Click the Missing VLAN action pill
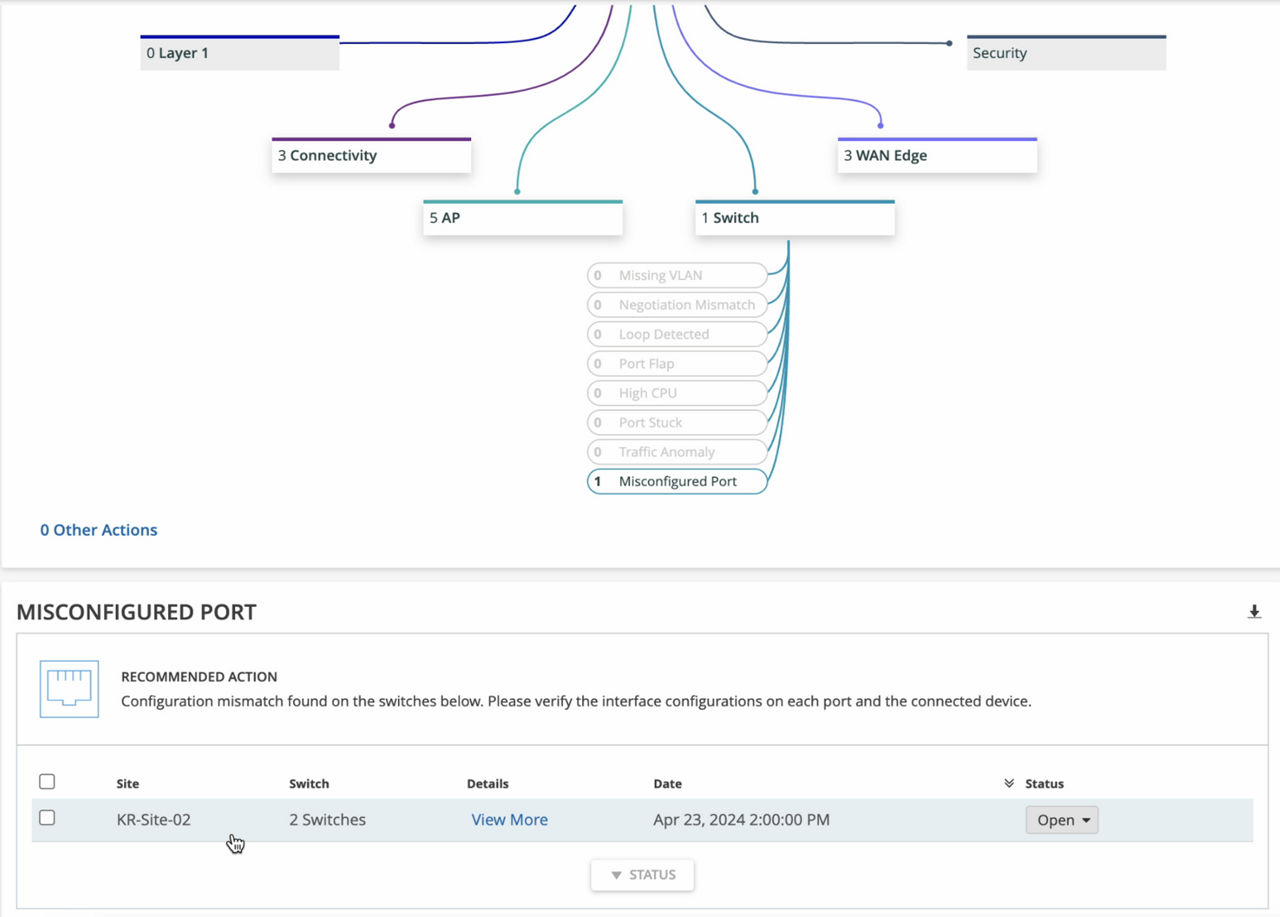The height and width of the screenshot is (917, 1280). pyautogui.click(x=677, y=276)
